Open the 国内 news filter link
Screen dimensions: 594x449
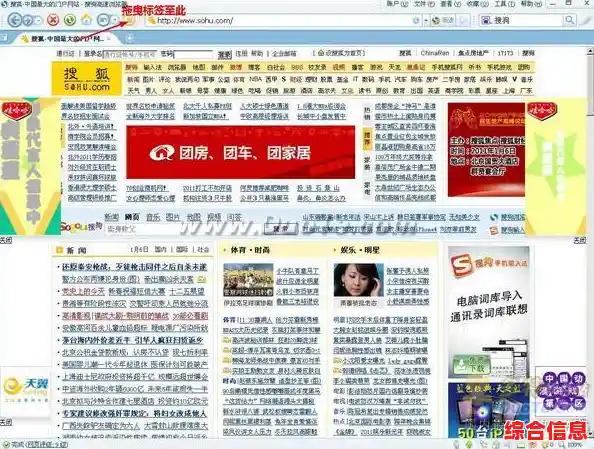point(161,250)
